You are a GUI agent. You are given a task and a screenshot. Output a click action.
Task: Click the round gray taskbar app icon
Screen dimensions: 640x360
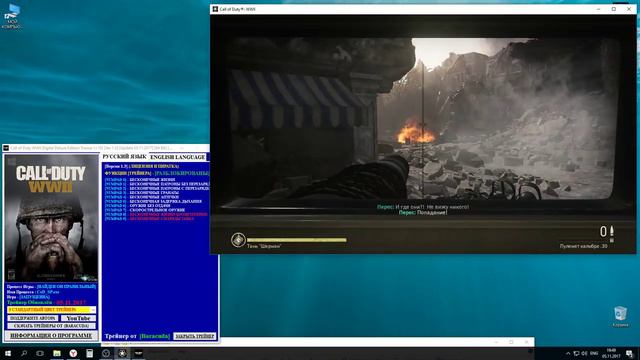(x=106, y=353)
